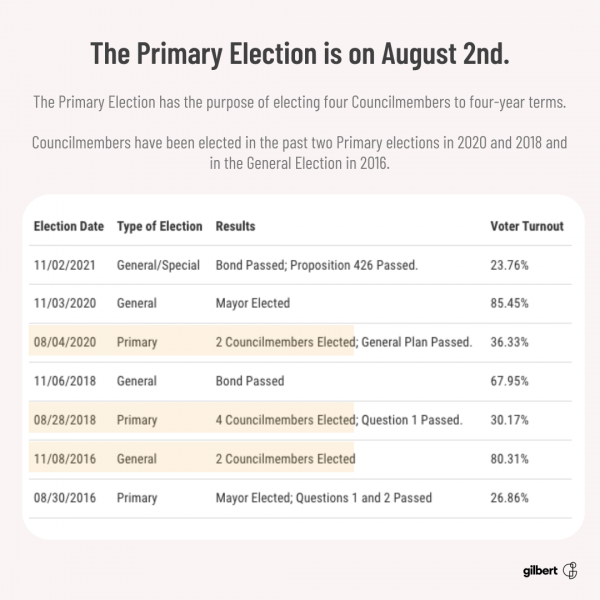
Task: Click the Voter Turnout column header
Action: point(527,226)
